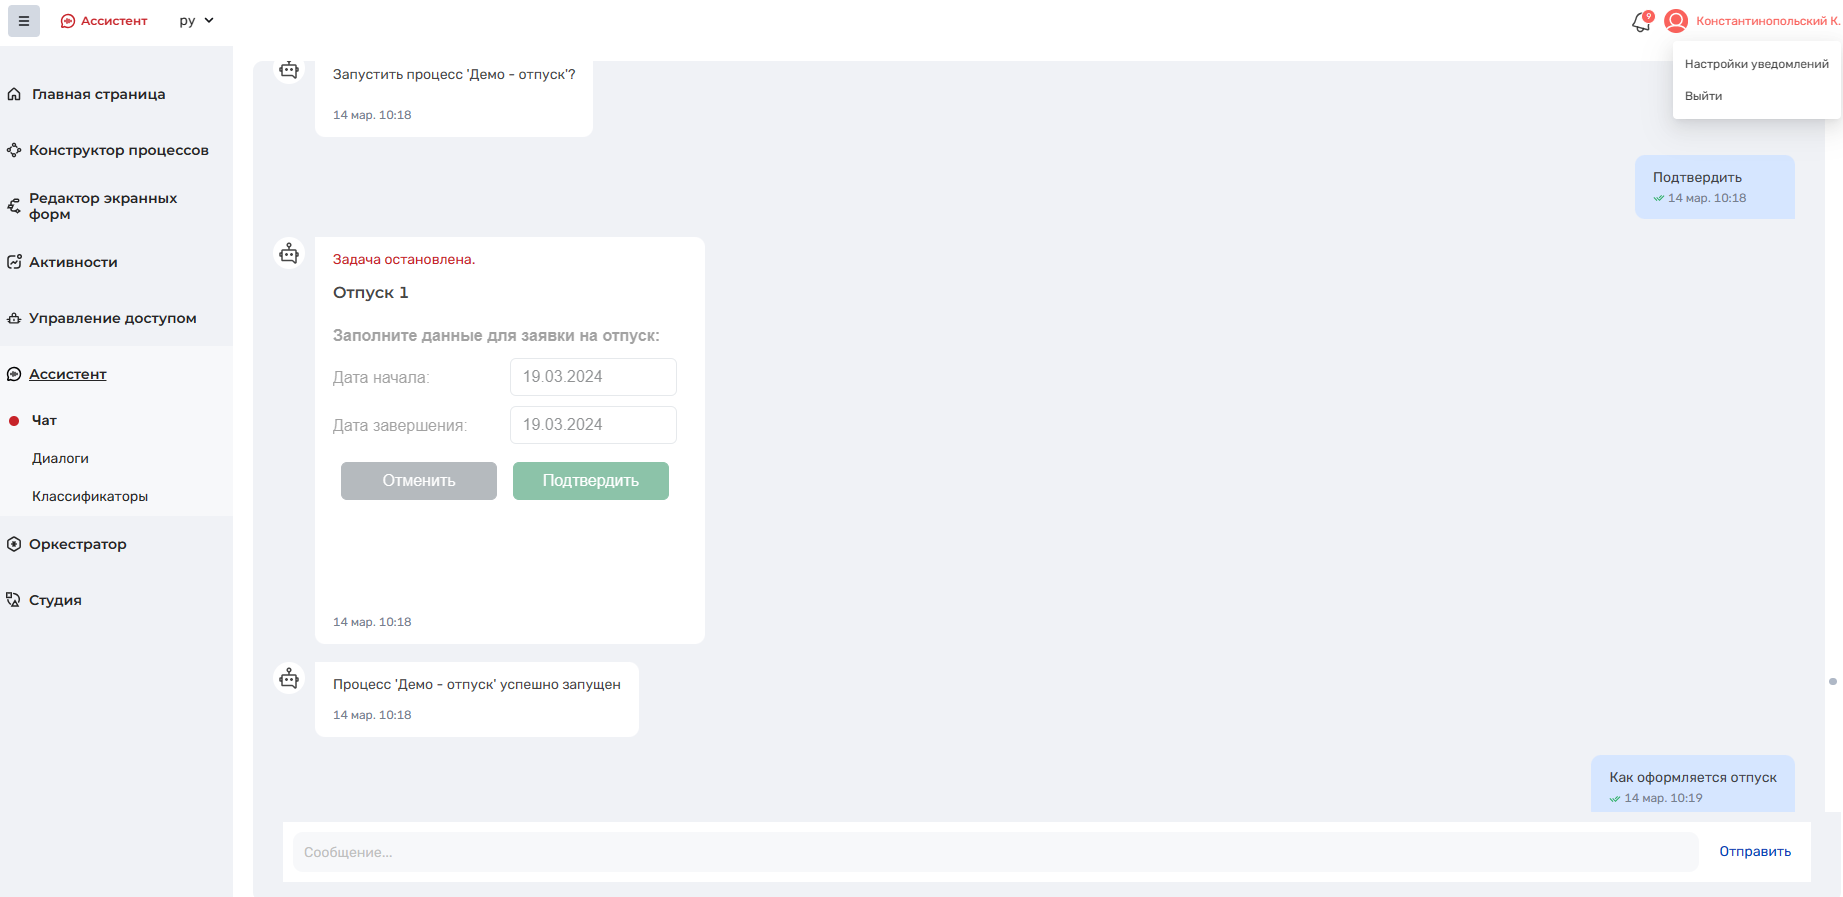Image resolution: width=1843 pixels, height=897 pixels.
Task: Open the Константинопольский К. user menu
Action: click(1768, 21)
